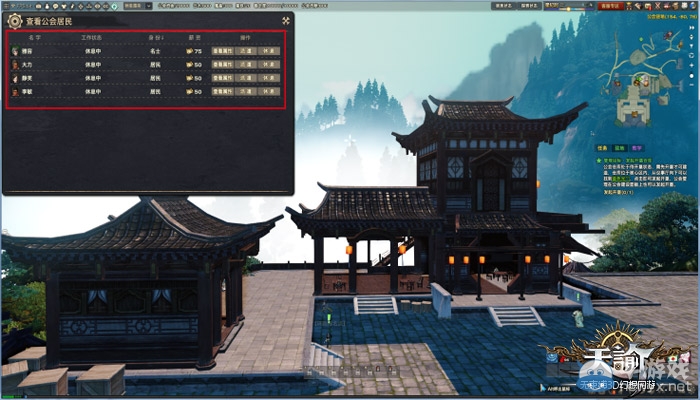Image resolution: width=700 pixels, height=400 pixels.
Task: Click the gourd potion icon in the top toolbar
Action: coord(47,6)
